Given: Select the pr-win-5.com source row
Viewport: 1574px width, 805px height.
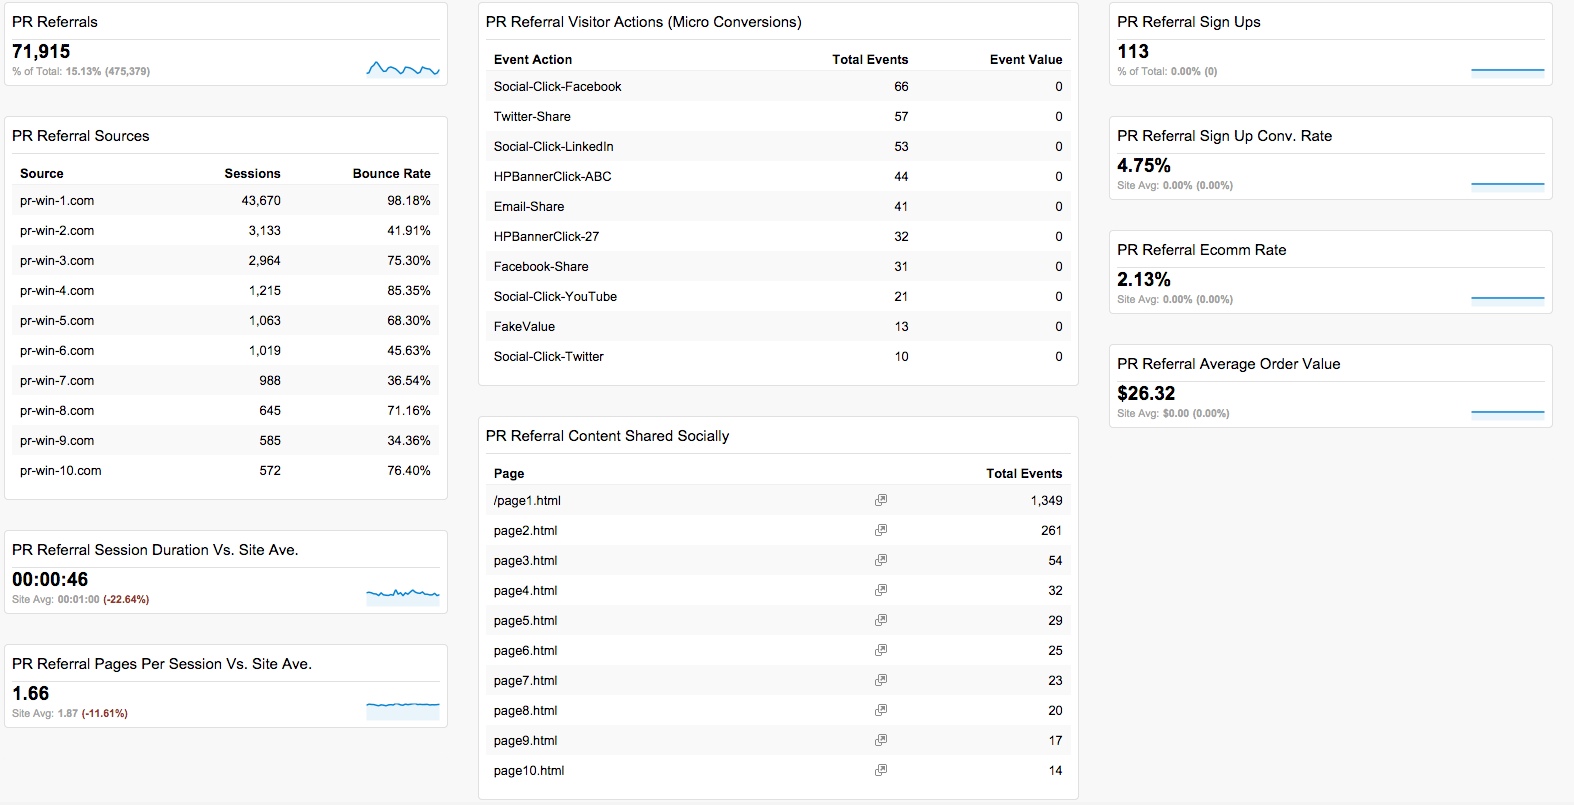Looking at the screenshot, I should [x=226, y=321].
